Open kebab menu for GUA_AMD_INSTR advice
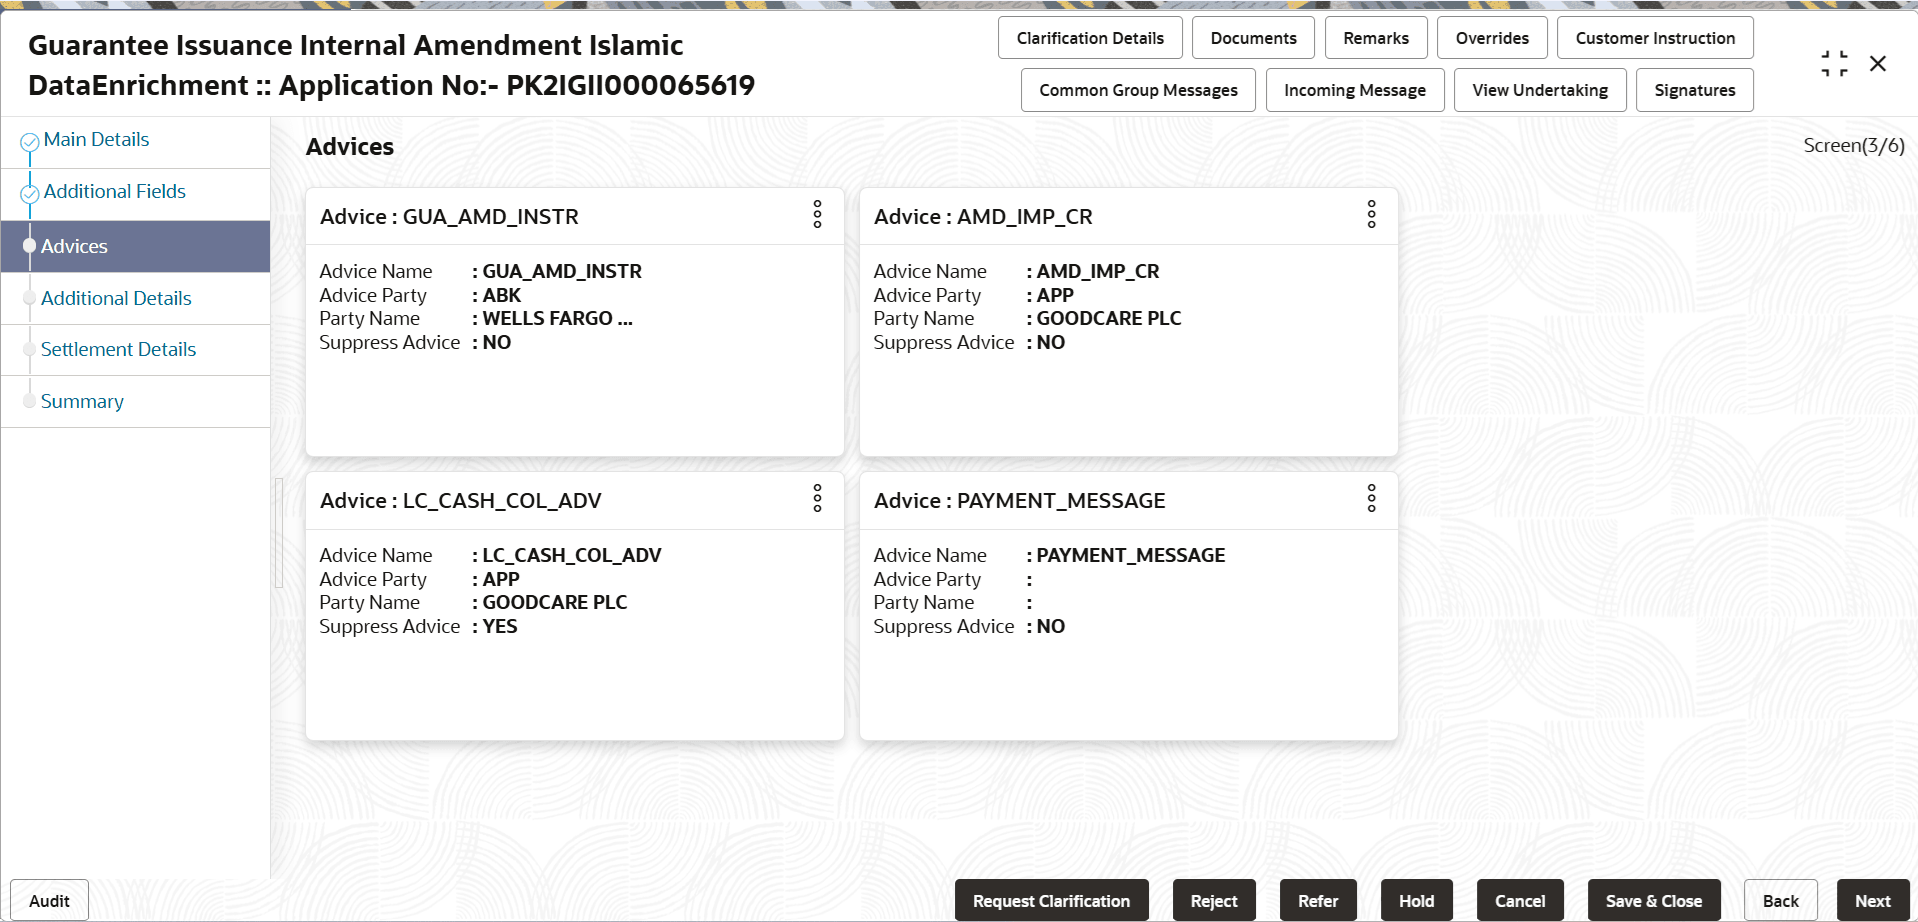Viewport: 1918px width, 922px height. tap(817, 214)
